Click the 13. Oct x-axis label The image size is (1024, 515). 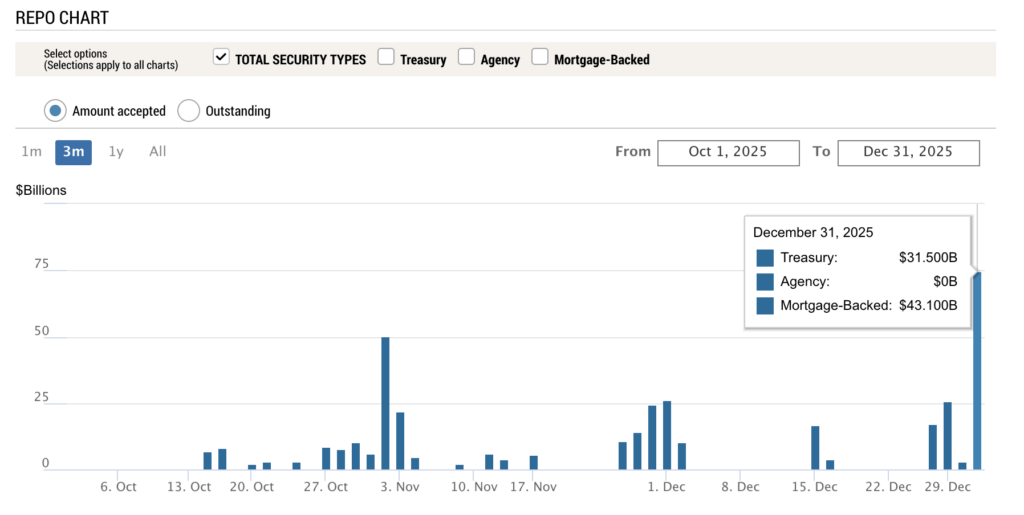(x=188, y=487)
